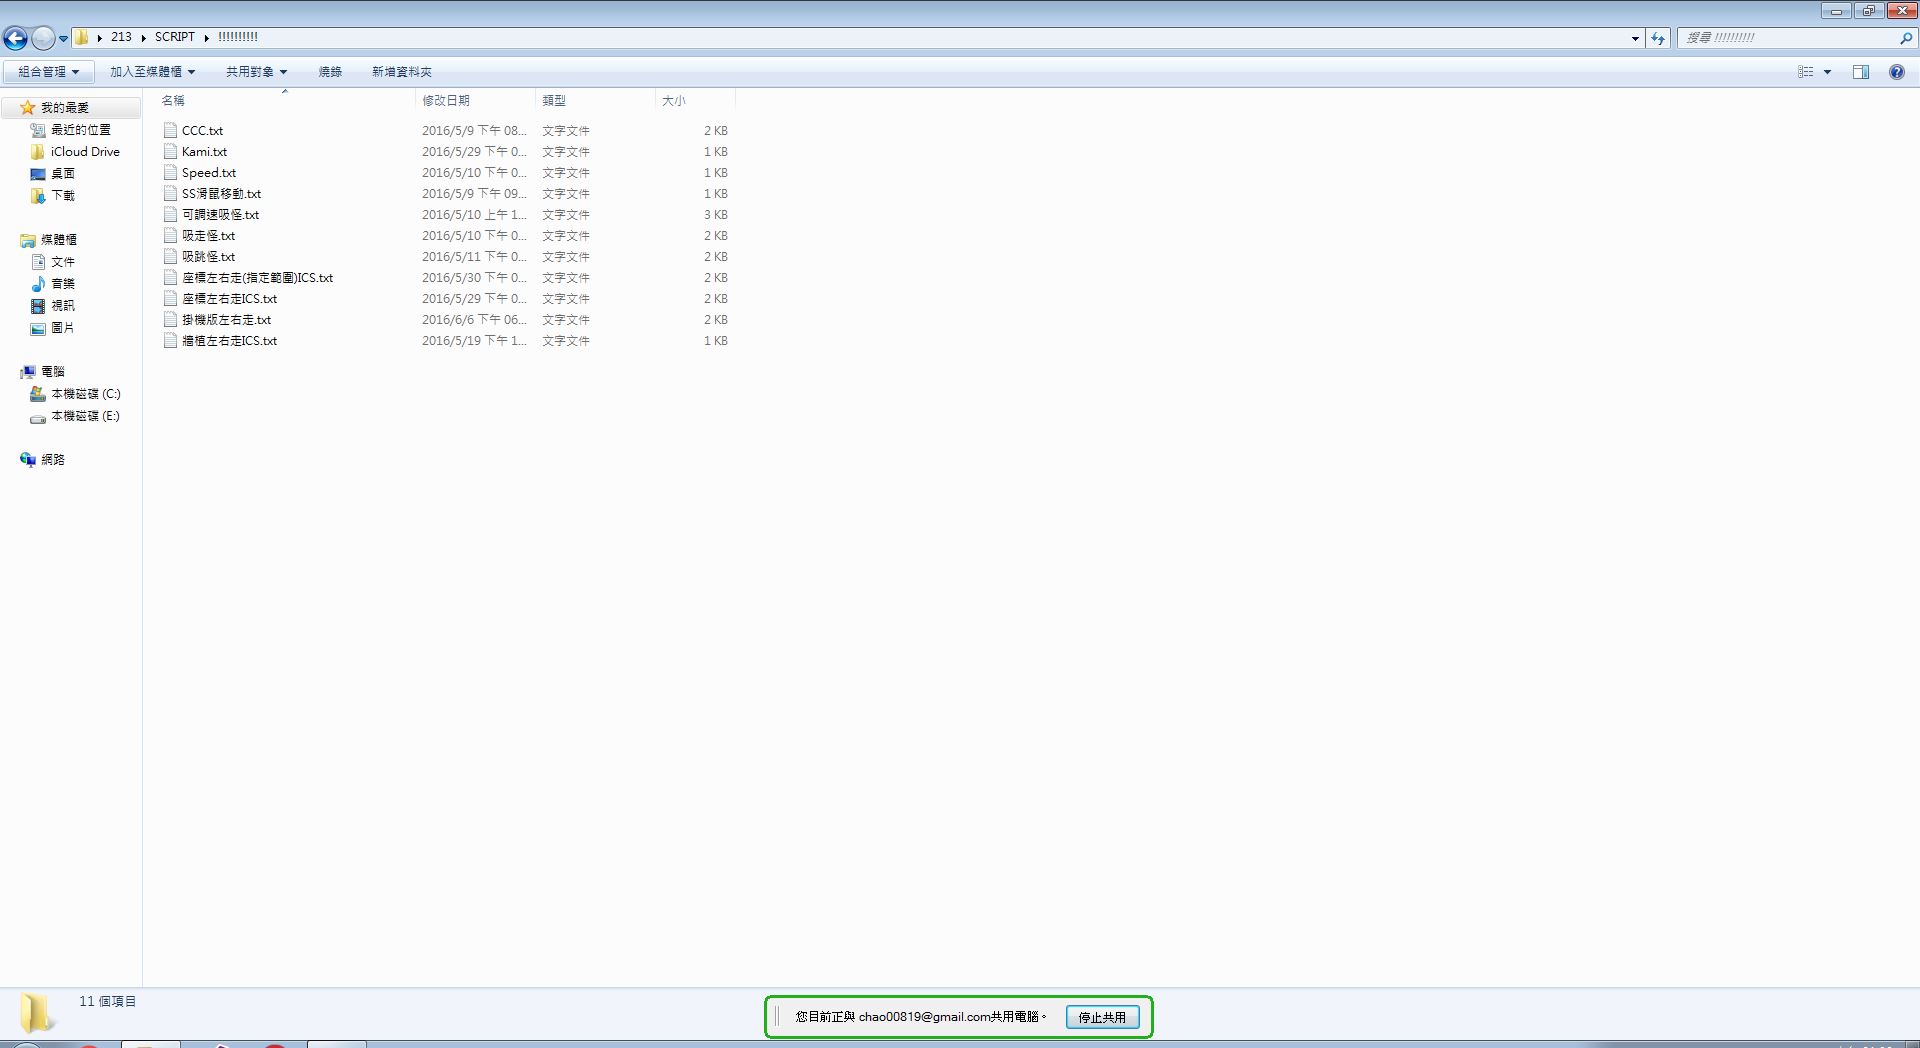1920x1048 pixels.
Task: Expand arrow after 213 breadcrumb
Action: pyautogui.click(x=144, y=38)
